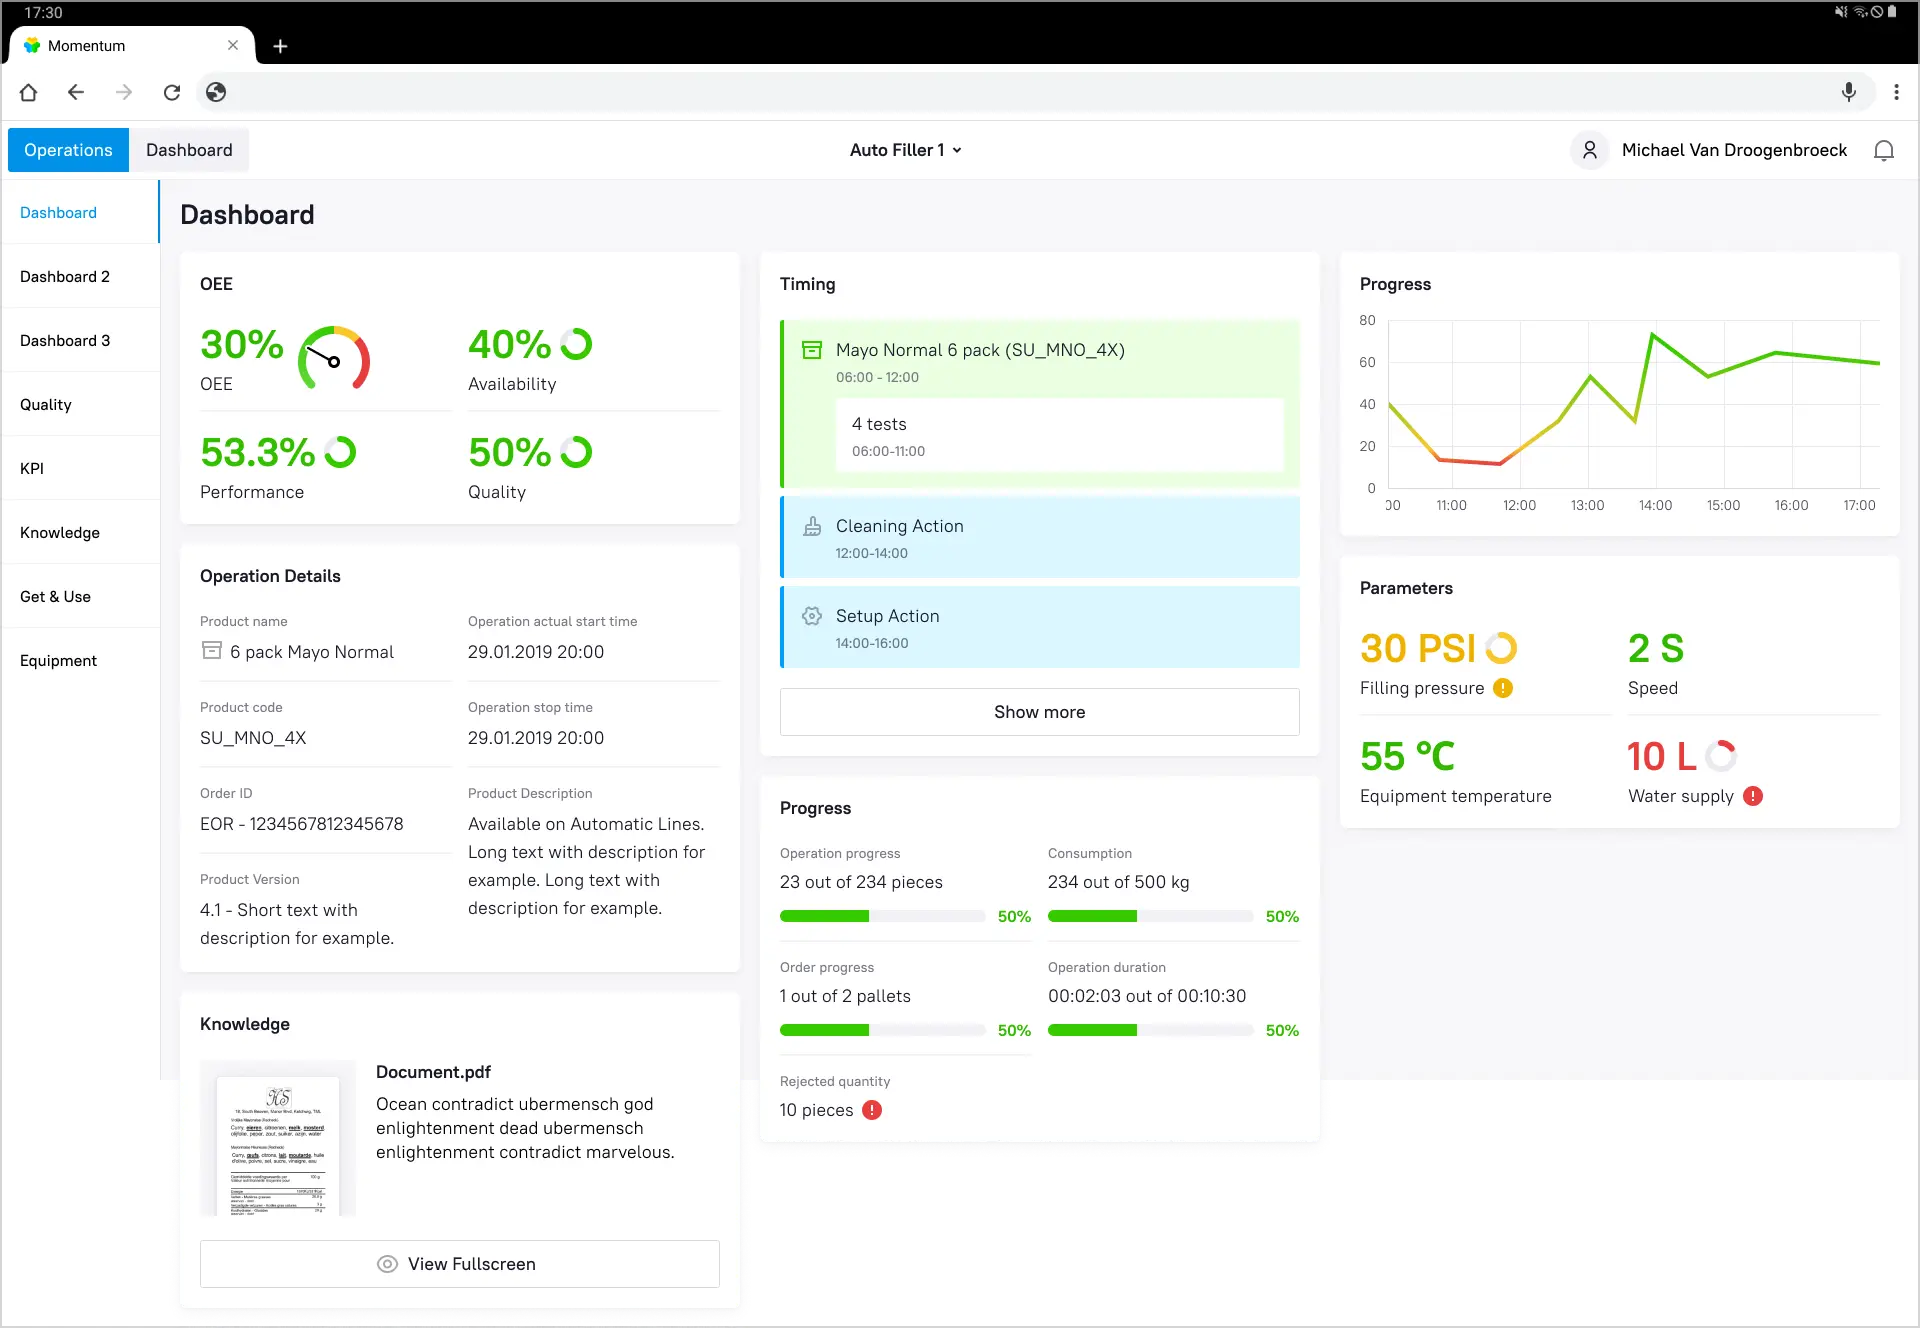The image size is (1920, 1328).
Task: Click the Show more button
Action: point(1040,712)
